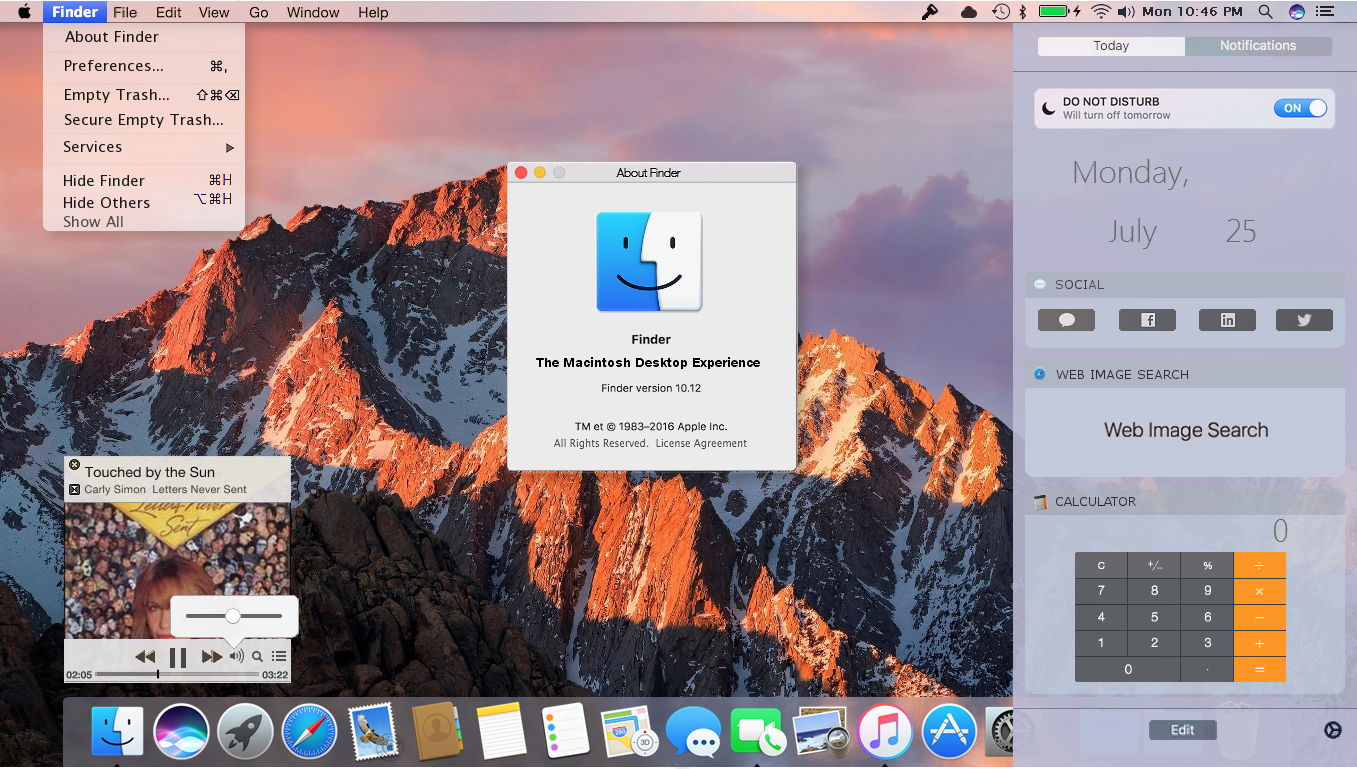
Task: Click the Facebook social button
Action: click(x=1147, y=320)
